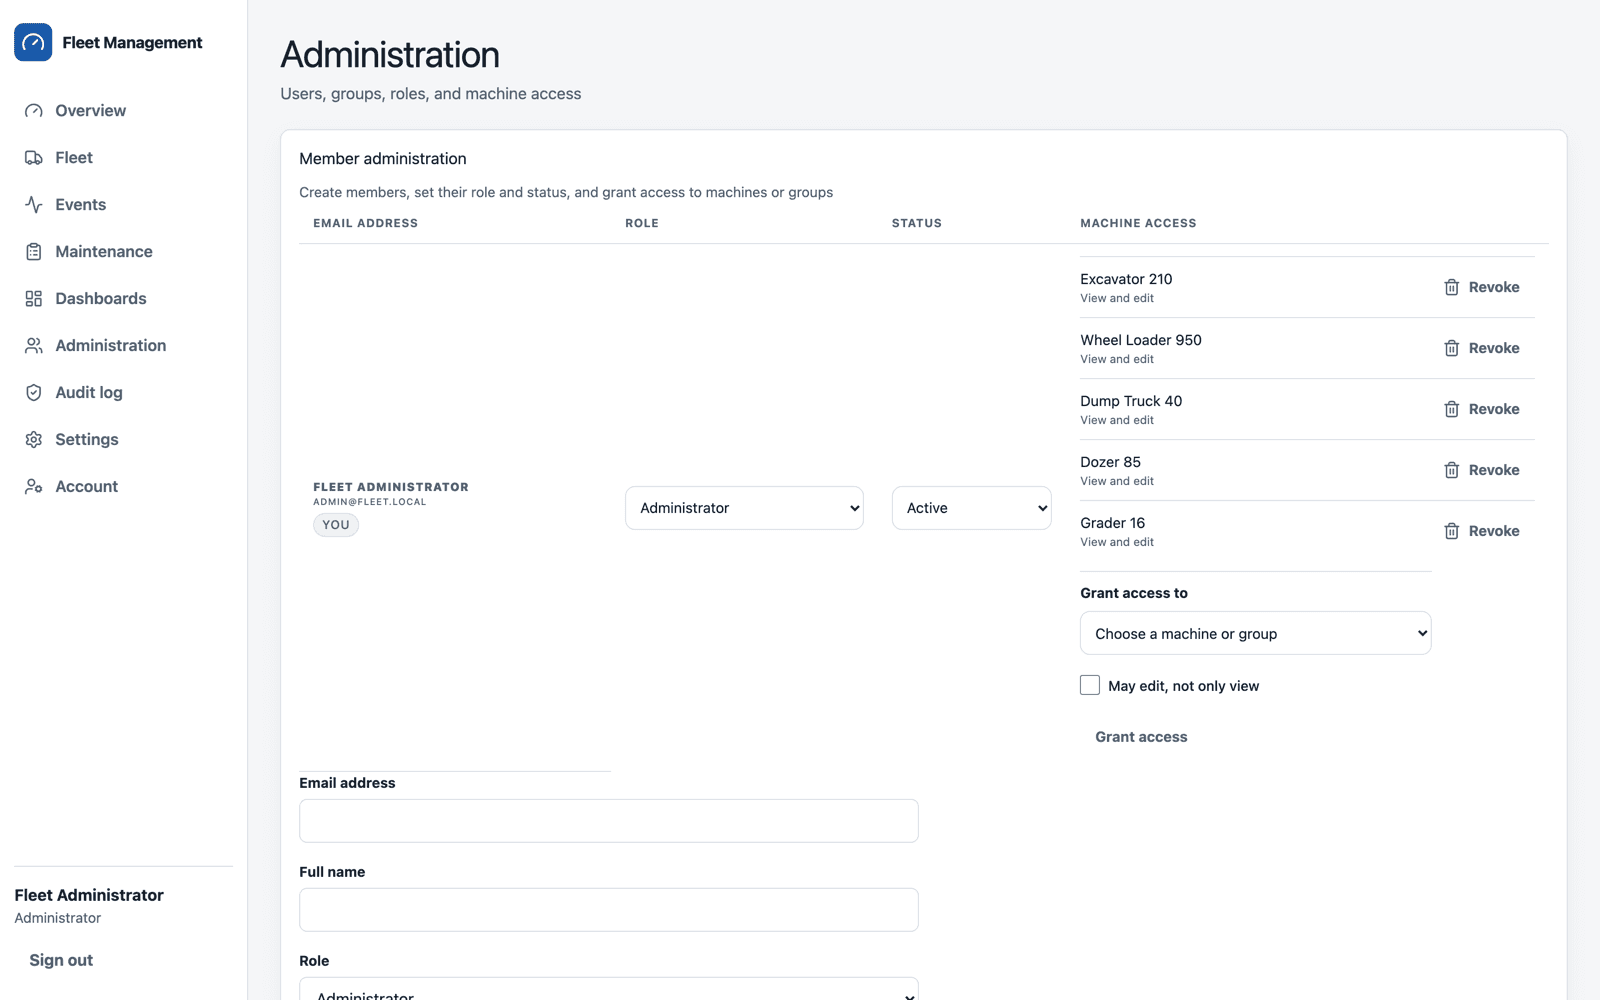Screen dimensions: 1600x1000
Task: Select the Administration sidebar item
Action: point(124,346)
